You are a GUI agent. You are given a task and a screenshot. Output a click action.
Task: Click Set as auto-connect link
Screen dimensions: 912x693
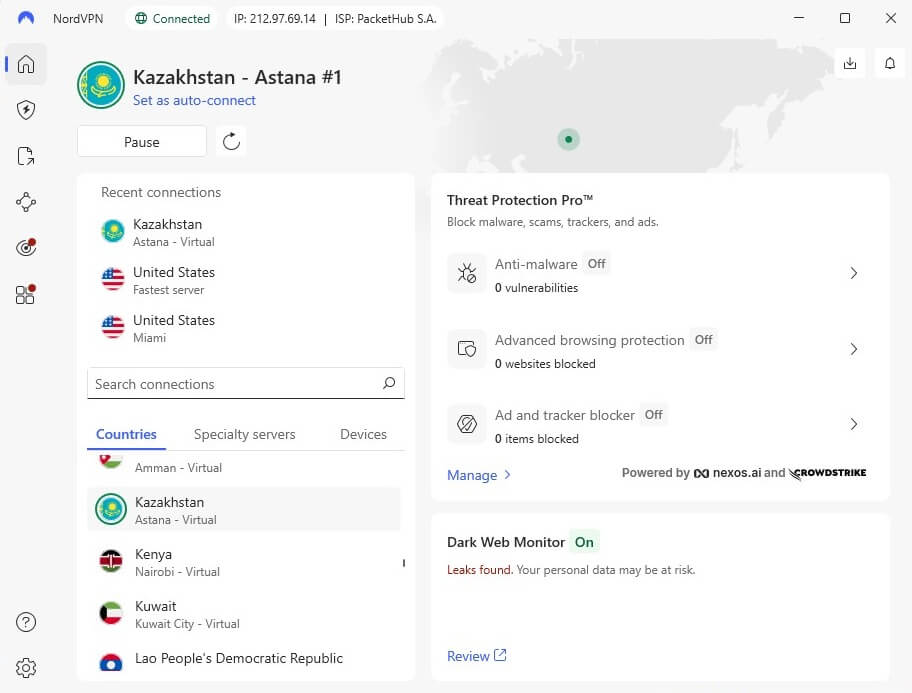pyautogui.click(x=194, y=100)
